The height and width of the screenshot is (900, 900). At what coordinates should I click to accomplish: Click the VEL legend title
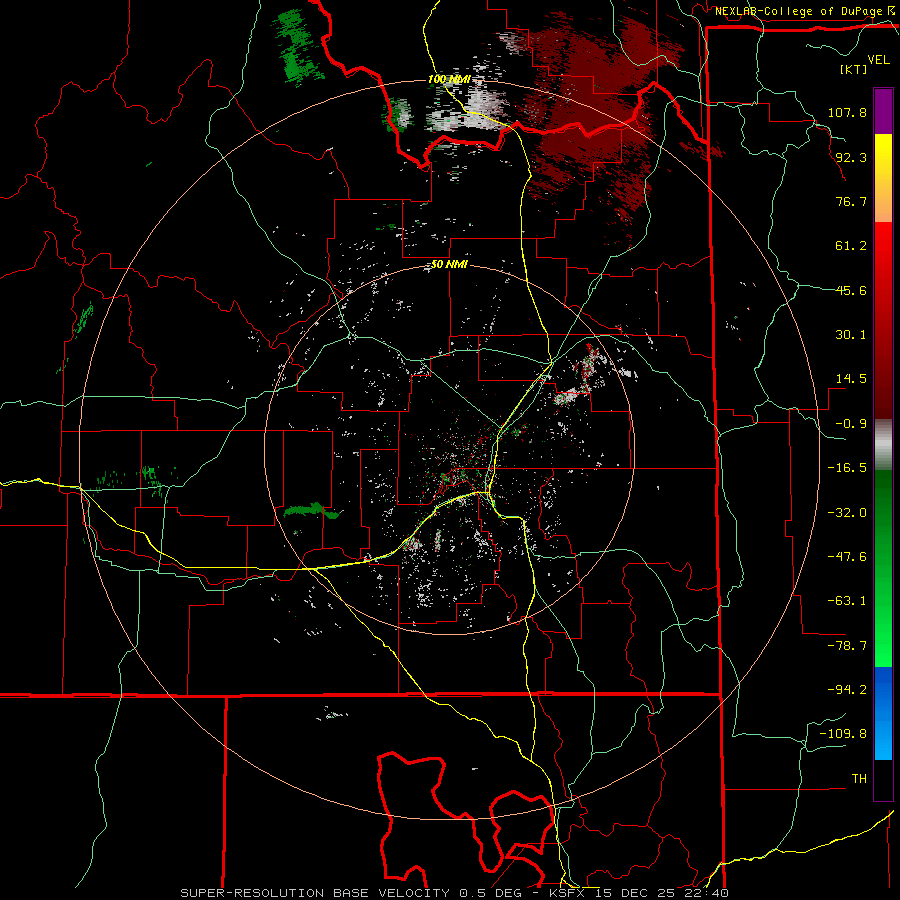(879, 60)
